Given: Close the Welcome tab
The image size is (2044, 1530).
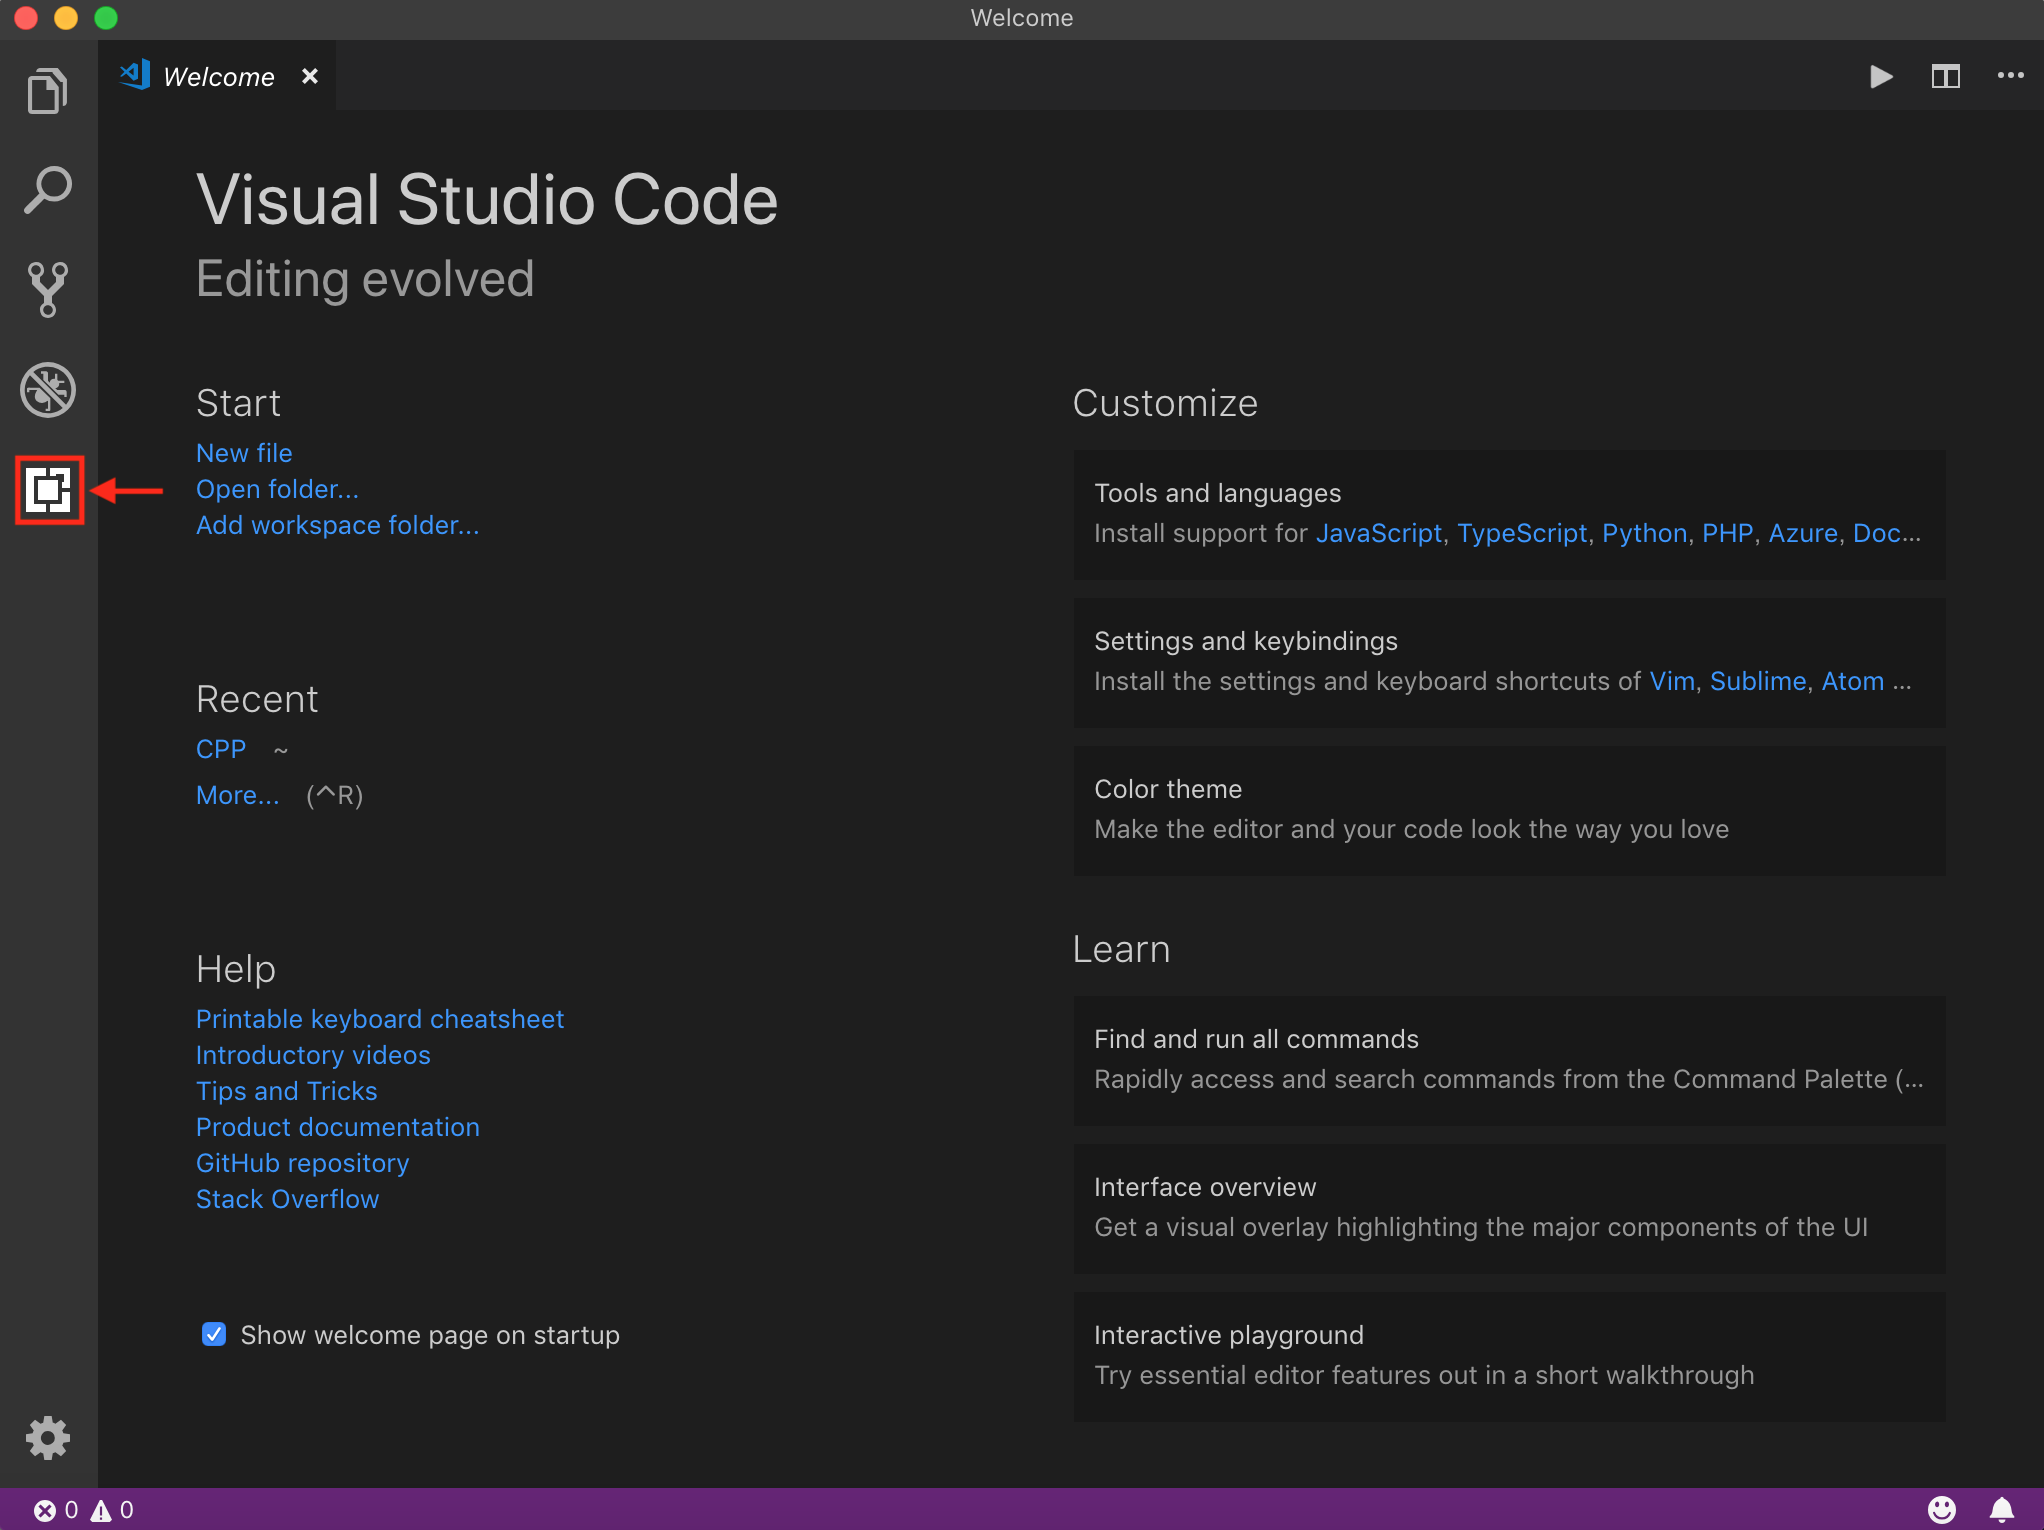Looking at the screenshot, I should (309, 76).
